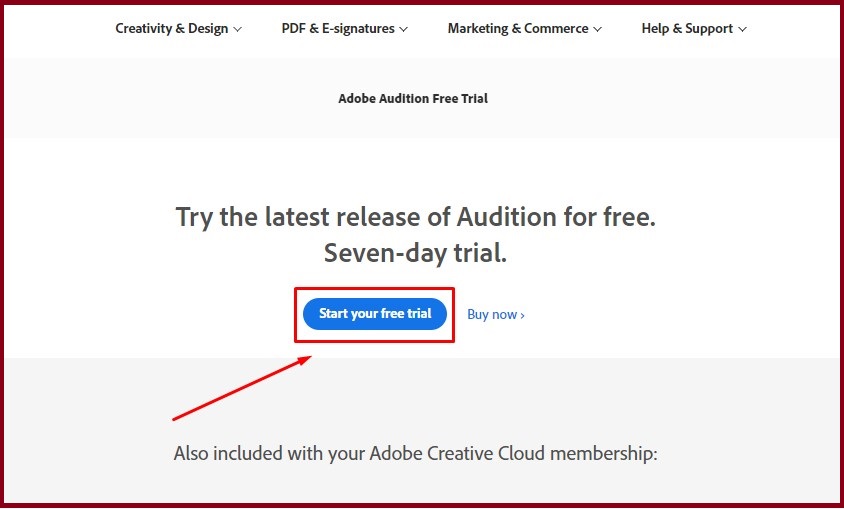
Task: Click the red arrow annotation
Action: point(240,388)
